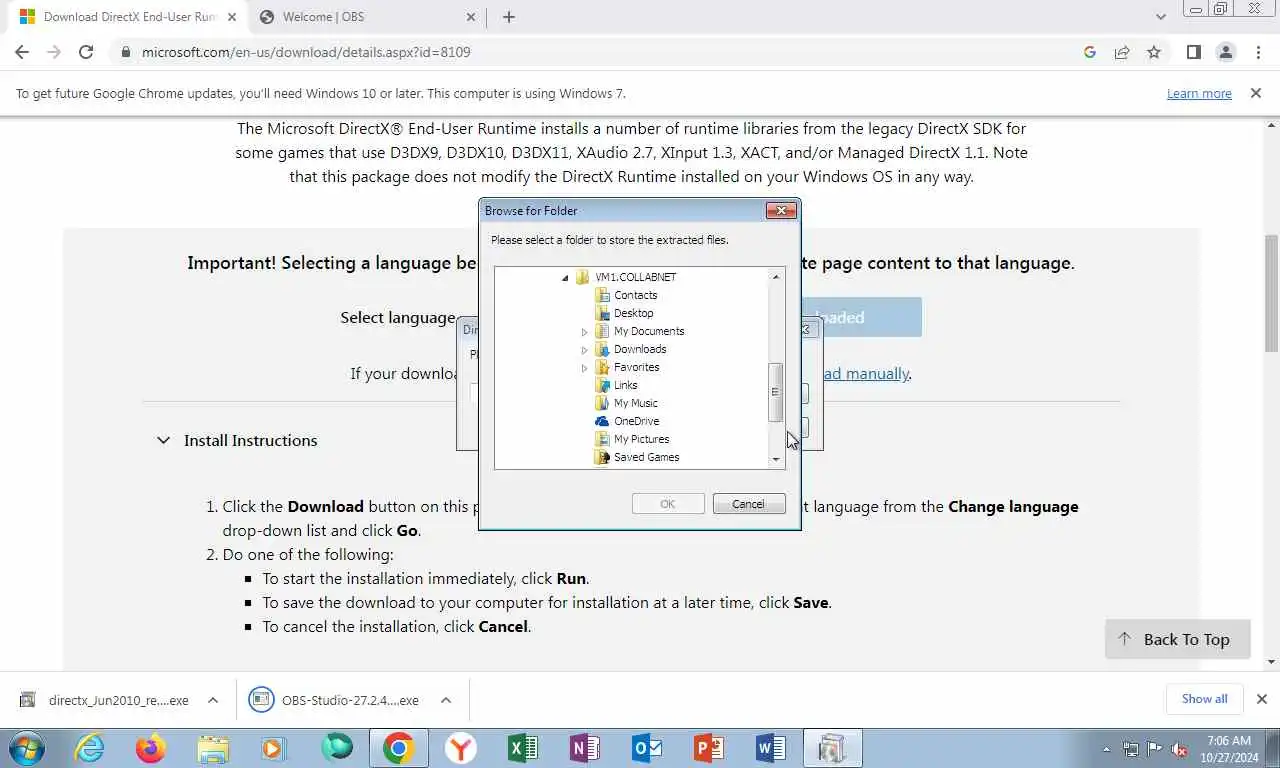
Task: Select Links folder in tree
Action: tap(625, 385)
